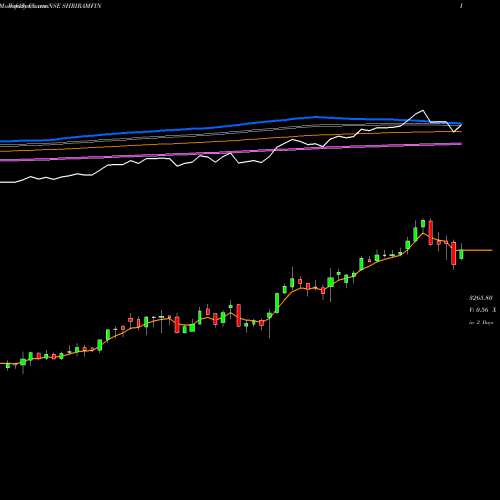Click the volume label 'V: 0.56 X'
This screenshot has width=500, height=500.
pos(482,310)
